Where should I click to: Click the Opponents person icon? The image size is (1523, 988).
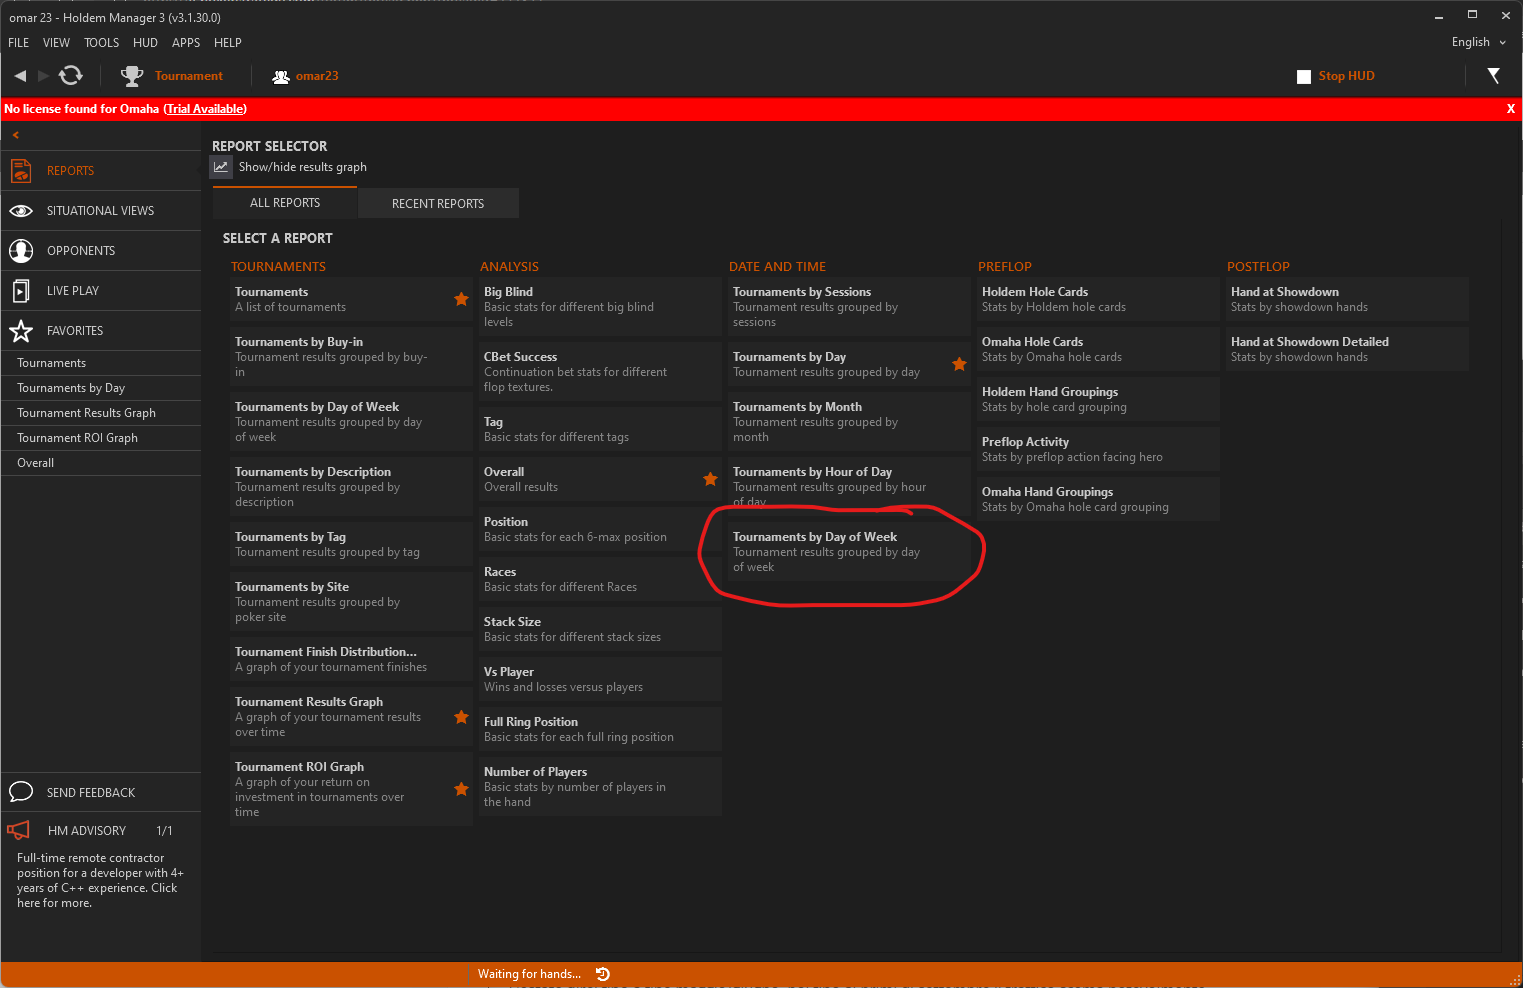(21, 251)
